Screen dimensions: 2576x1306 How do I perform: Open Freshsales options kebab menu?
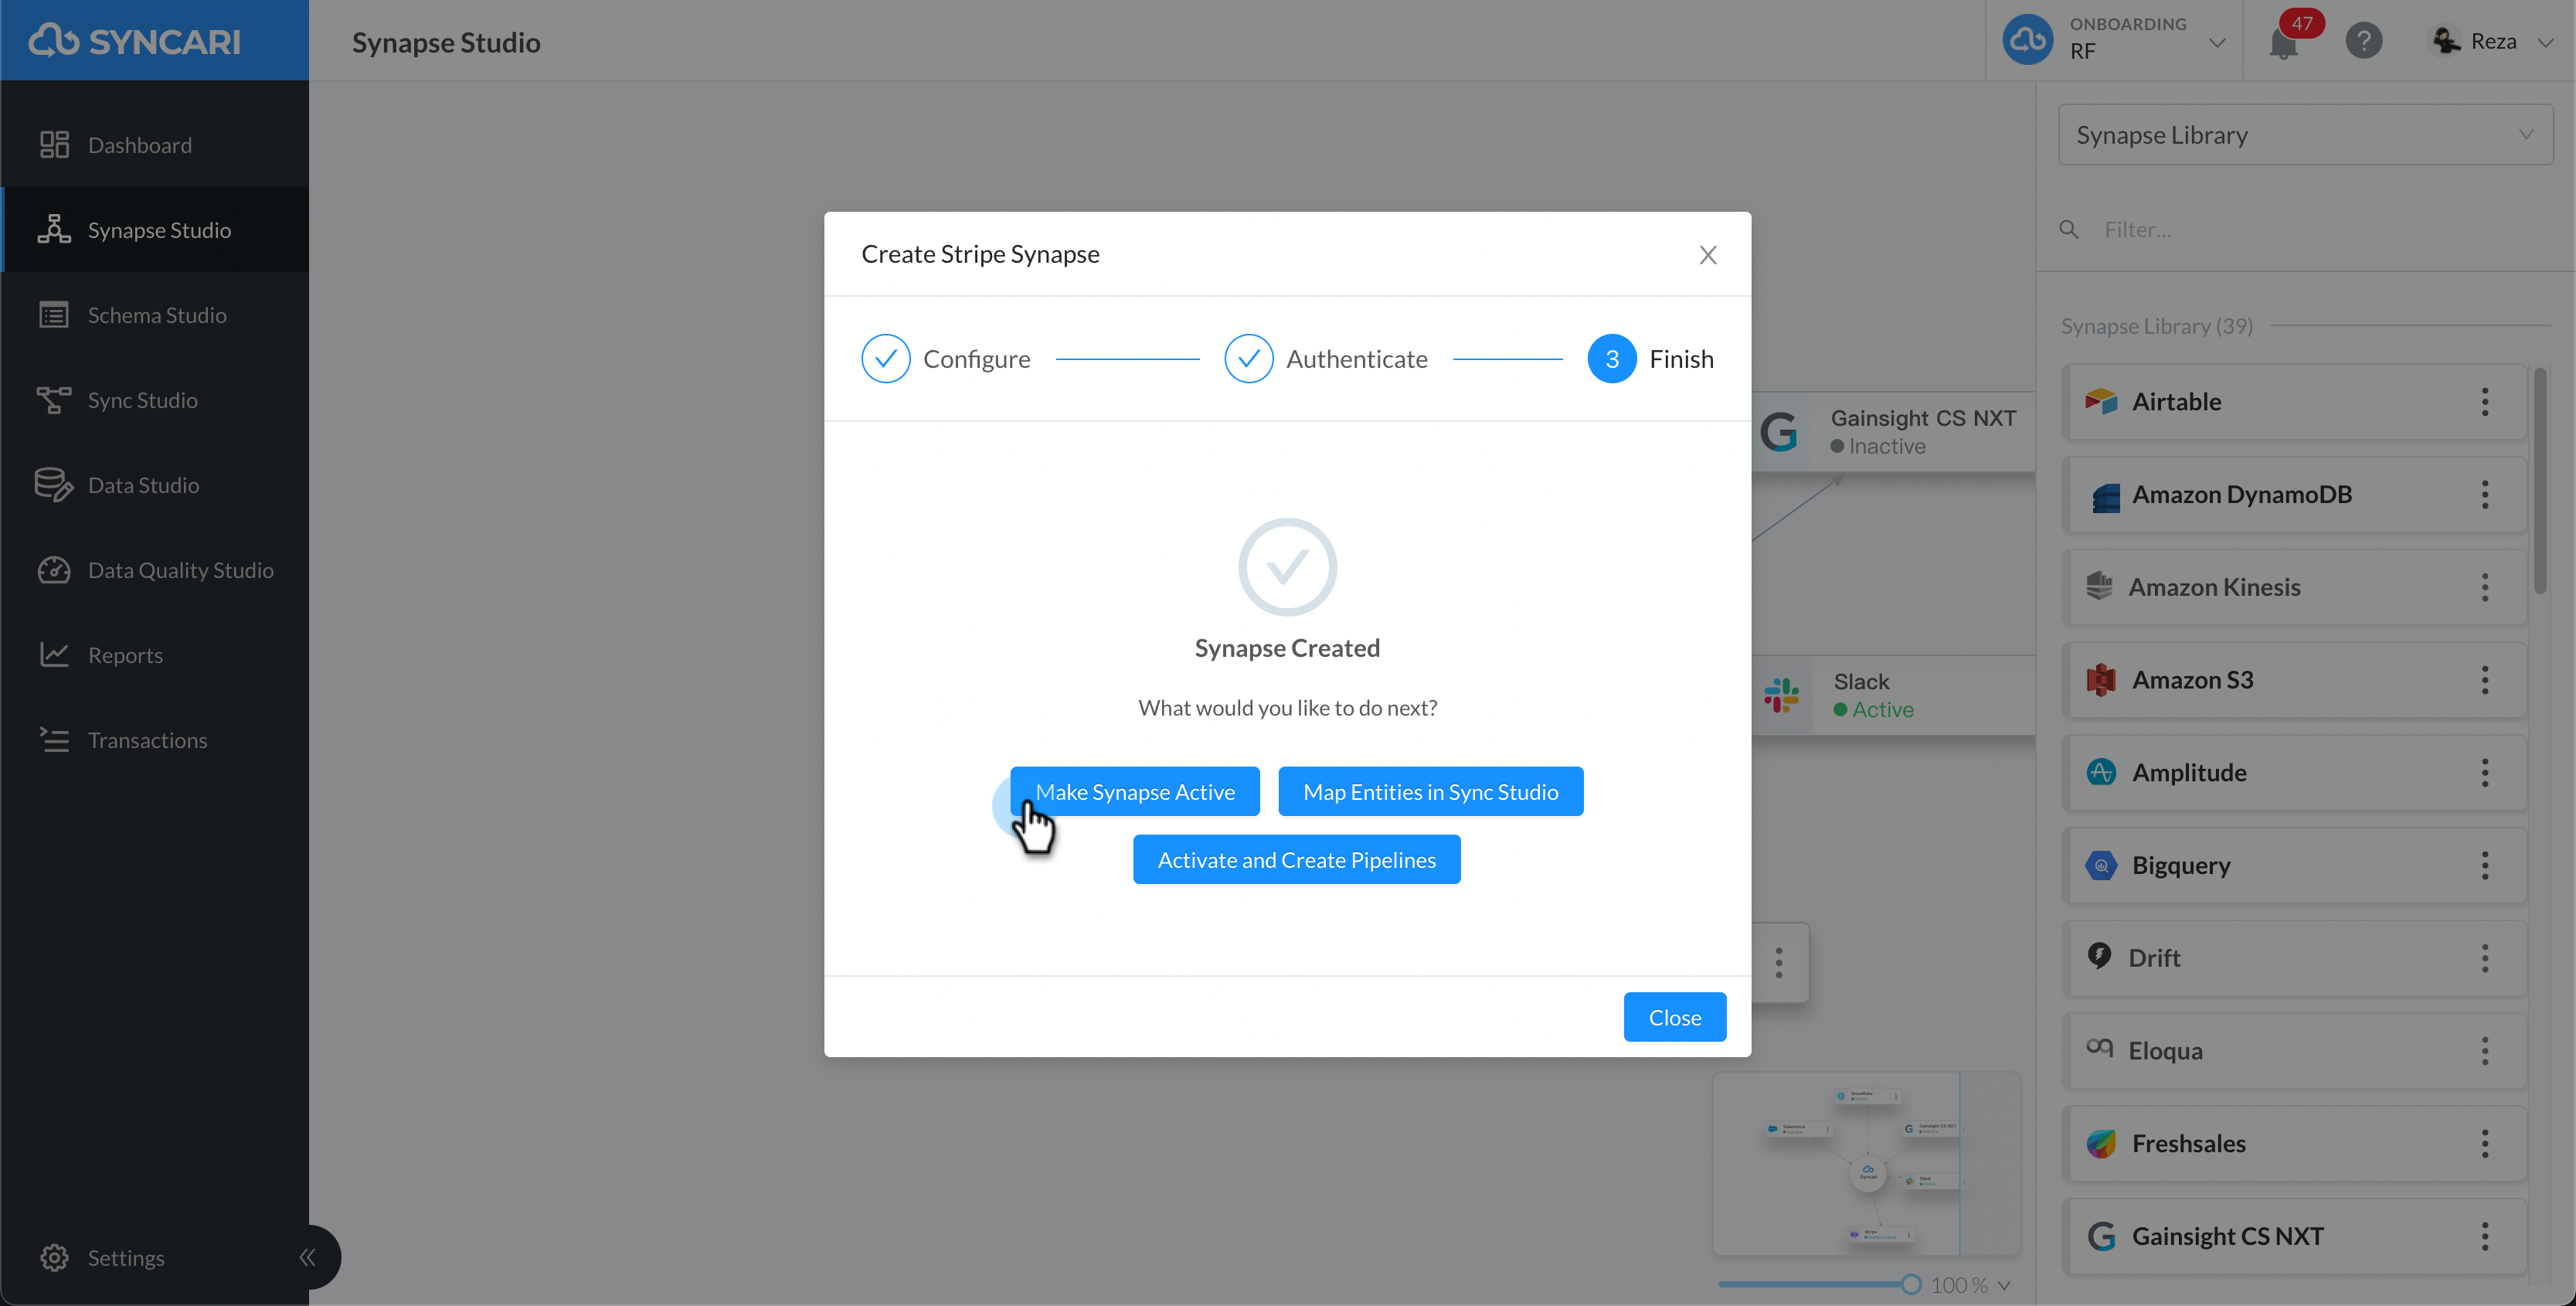(2485, 1144)
